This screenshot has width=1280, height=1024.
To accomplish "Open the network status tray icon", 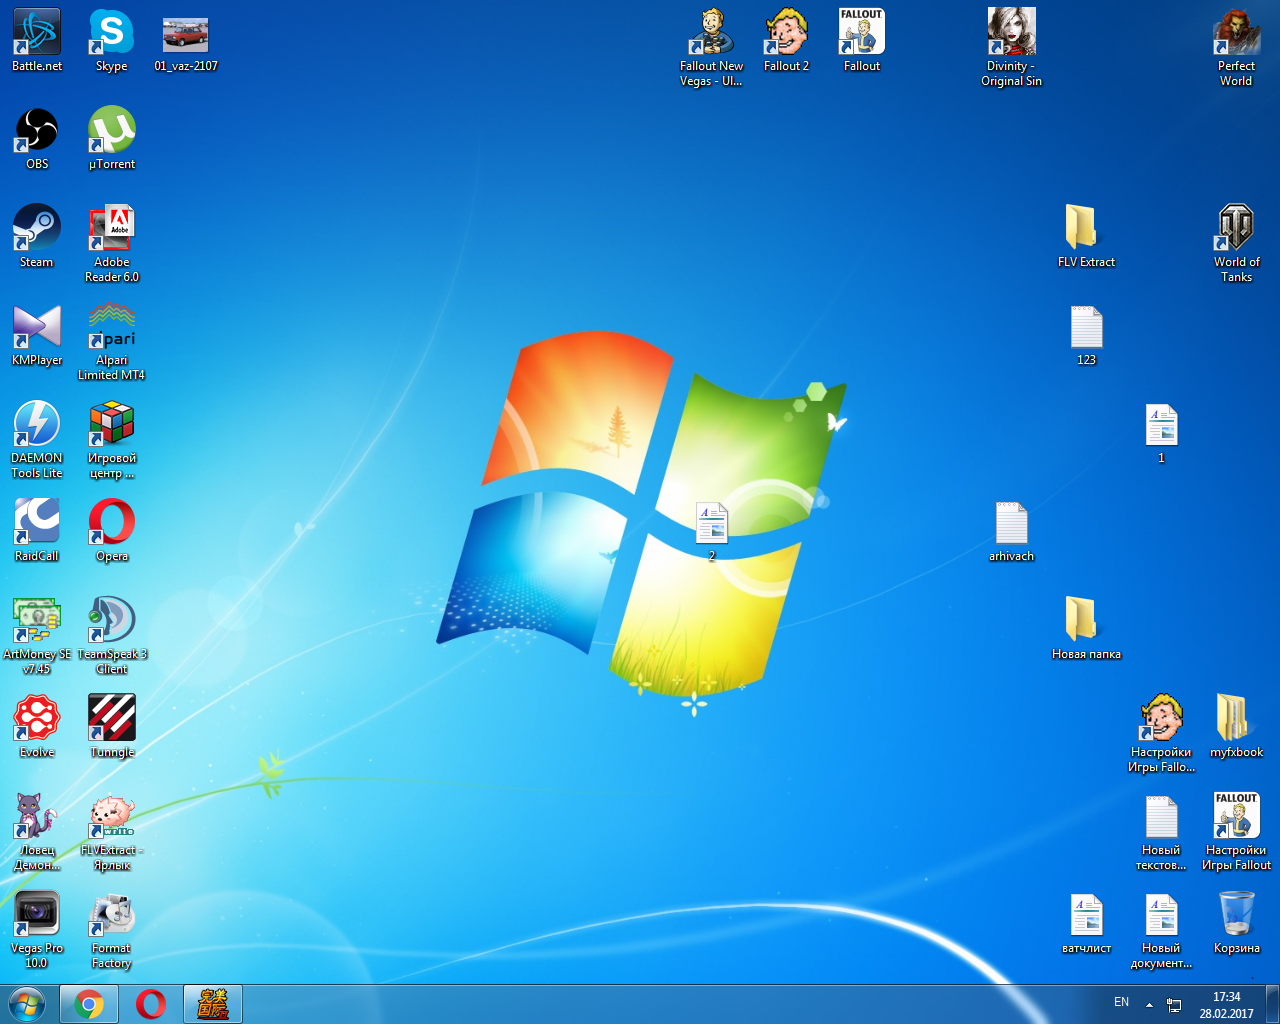I will [x=1174, y=1005].
